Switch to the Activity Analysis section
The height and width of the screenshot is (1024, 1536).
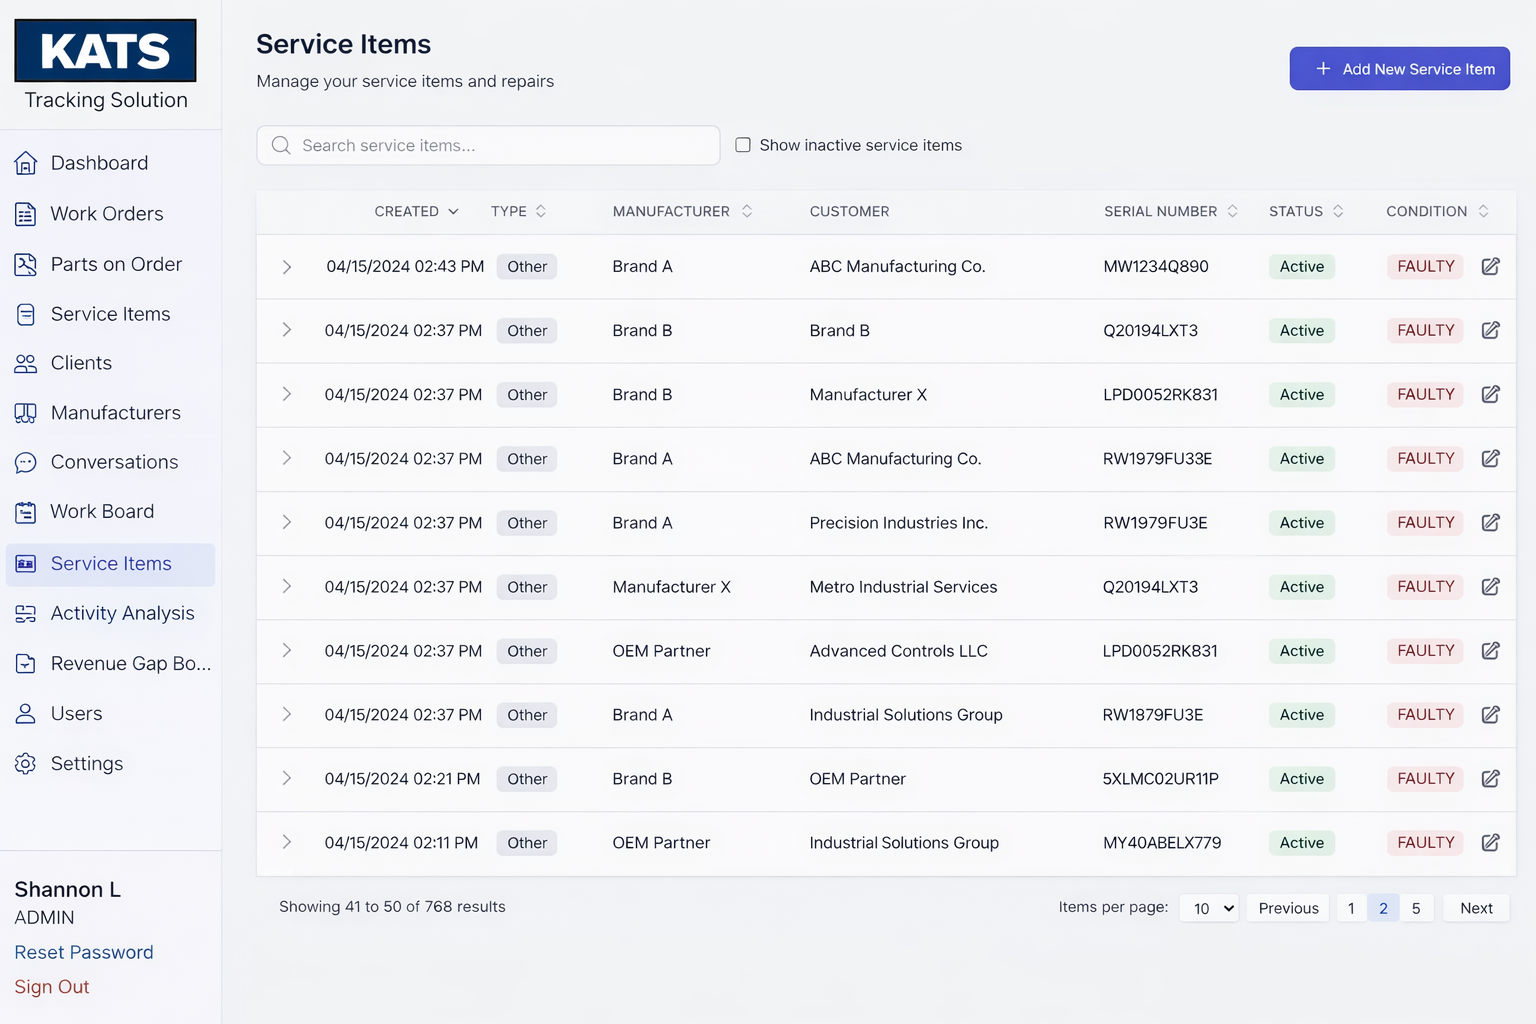coord(123,613)
